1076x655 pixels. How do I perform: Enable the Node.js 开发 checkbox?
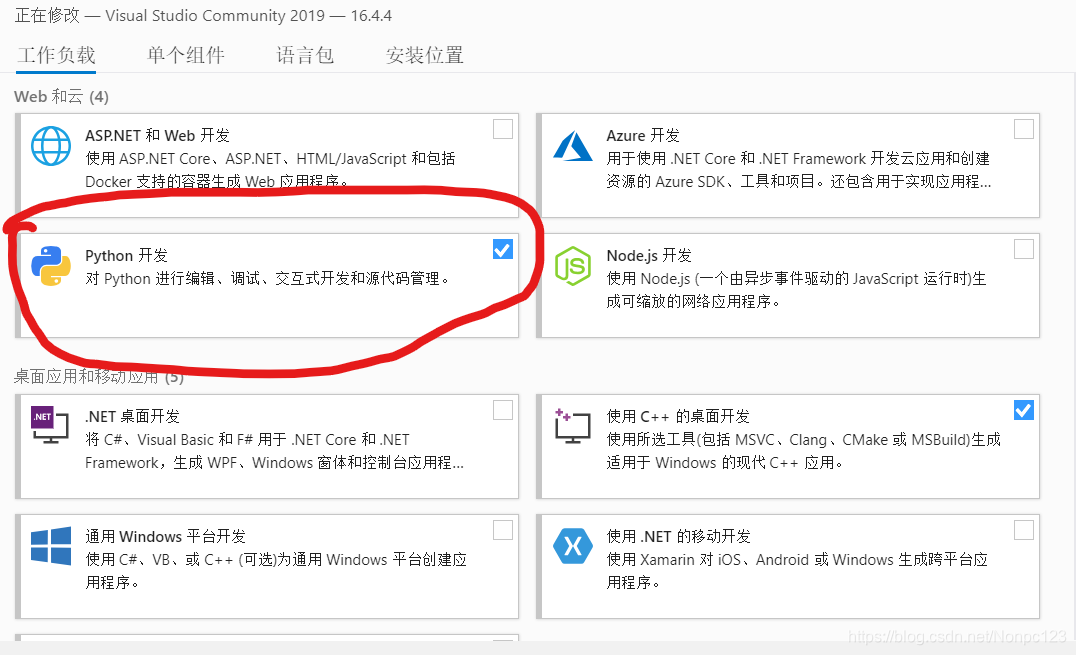(1024, 249)
